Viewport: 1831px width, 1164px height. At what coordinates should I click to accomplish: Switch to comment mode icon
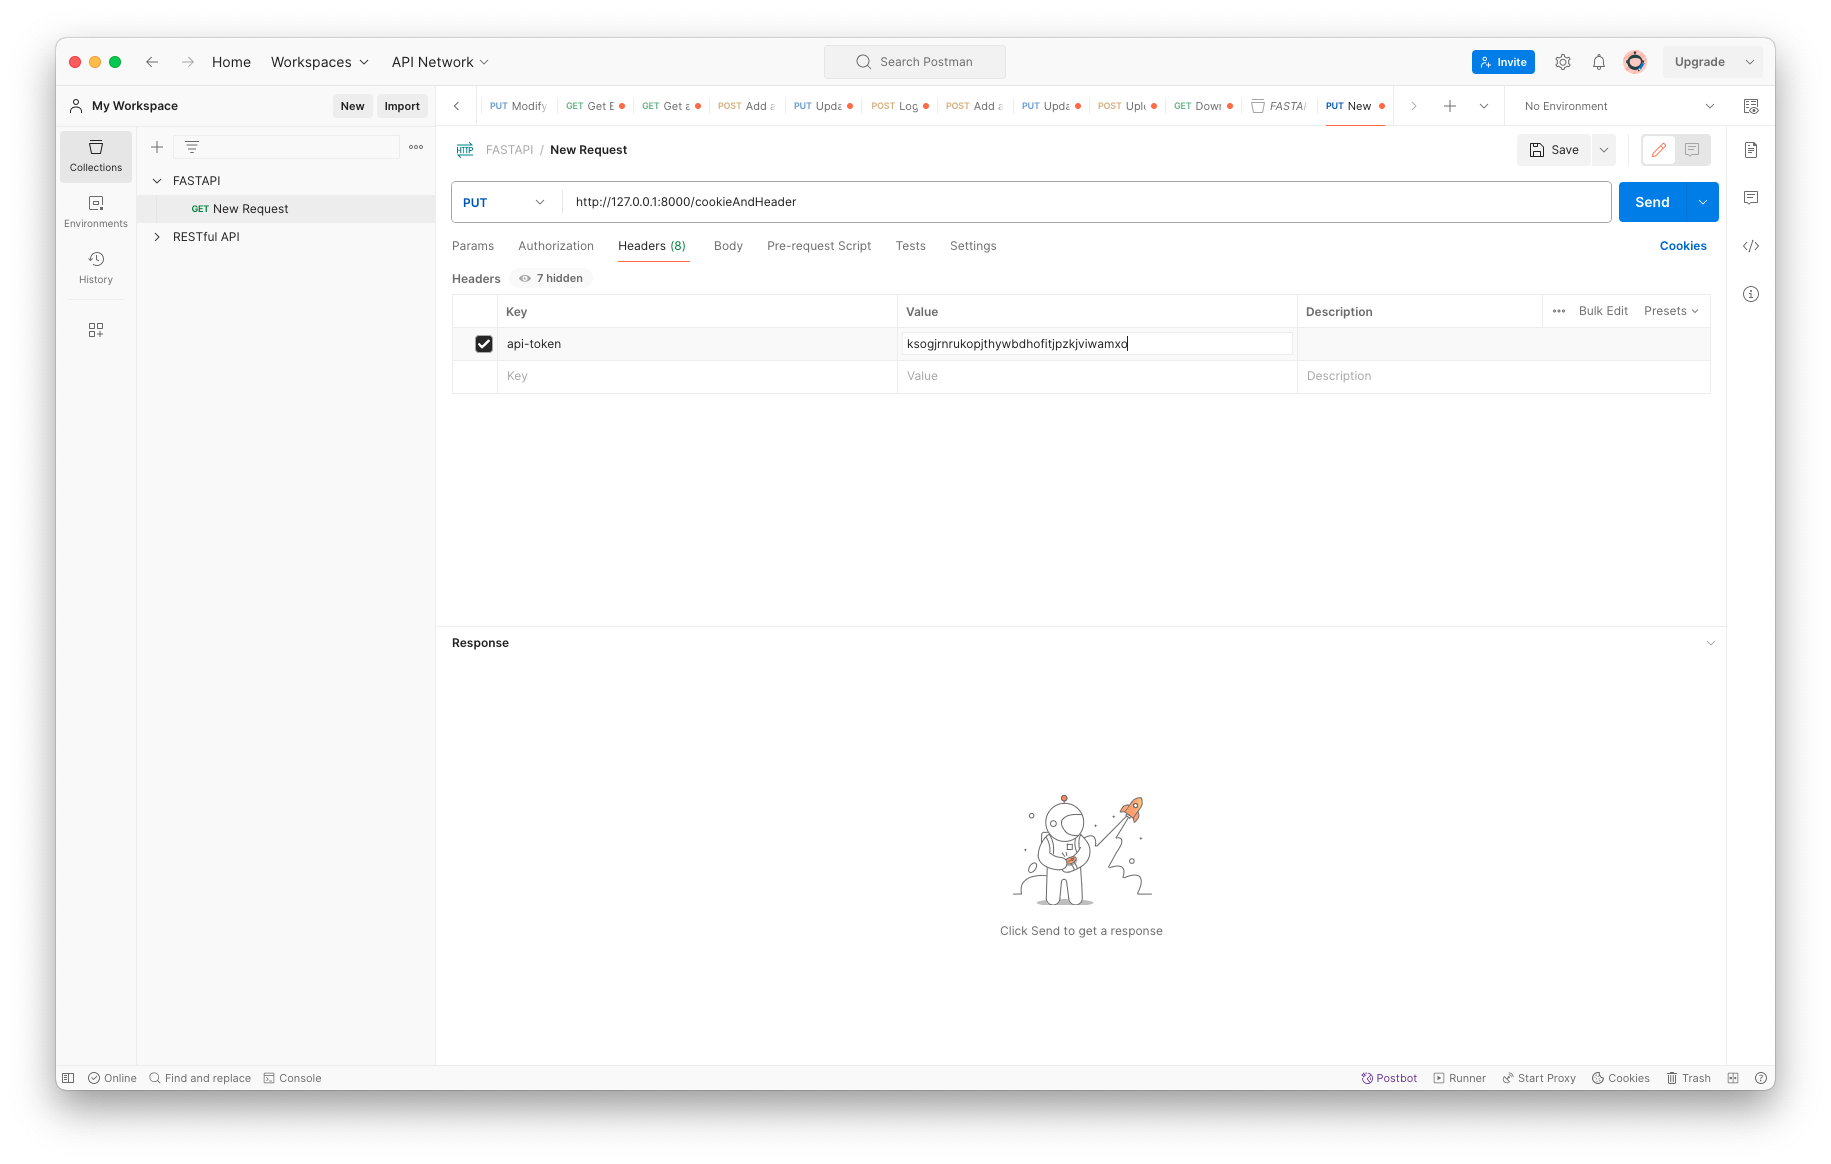coord(1692,150)
